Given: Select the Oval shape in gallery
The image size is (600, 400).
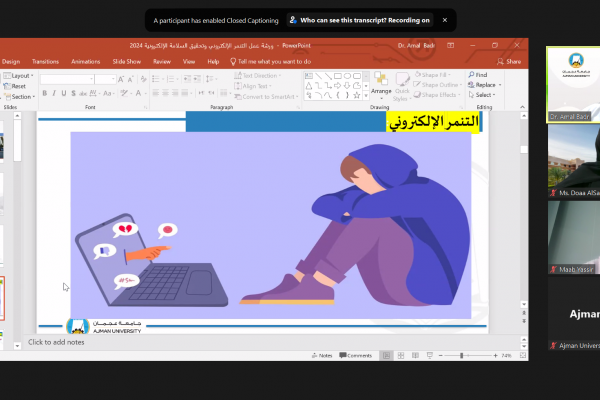Looking at the screenshot, I should pos(347,76).
